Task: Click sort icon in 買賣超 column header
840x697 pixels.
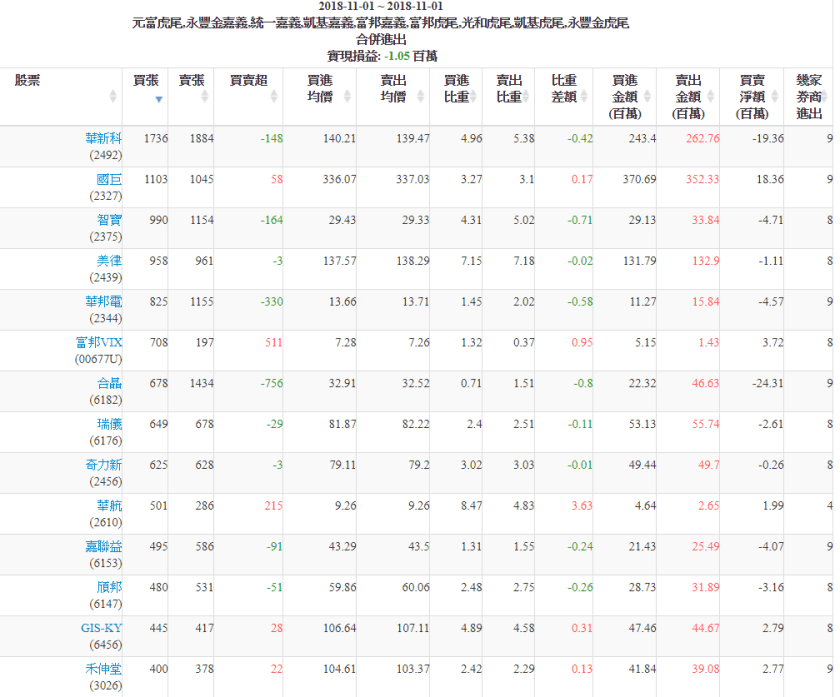Action: (273, 97)
